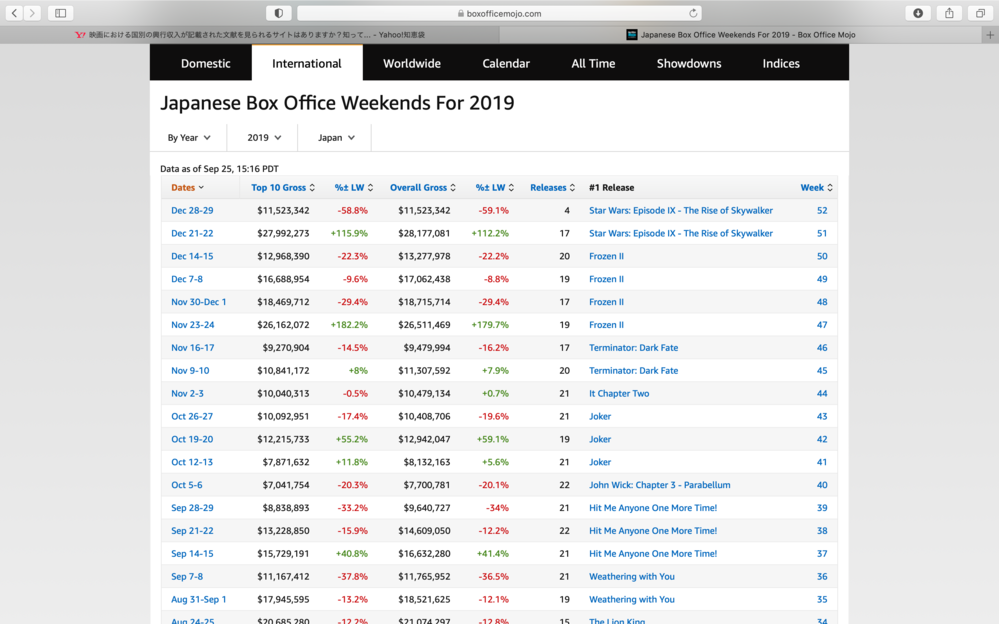Open the Safari share menu
The image size is (999, 624).
click(x=949, y=13)
